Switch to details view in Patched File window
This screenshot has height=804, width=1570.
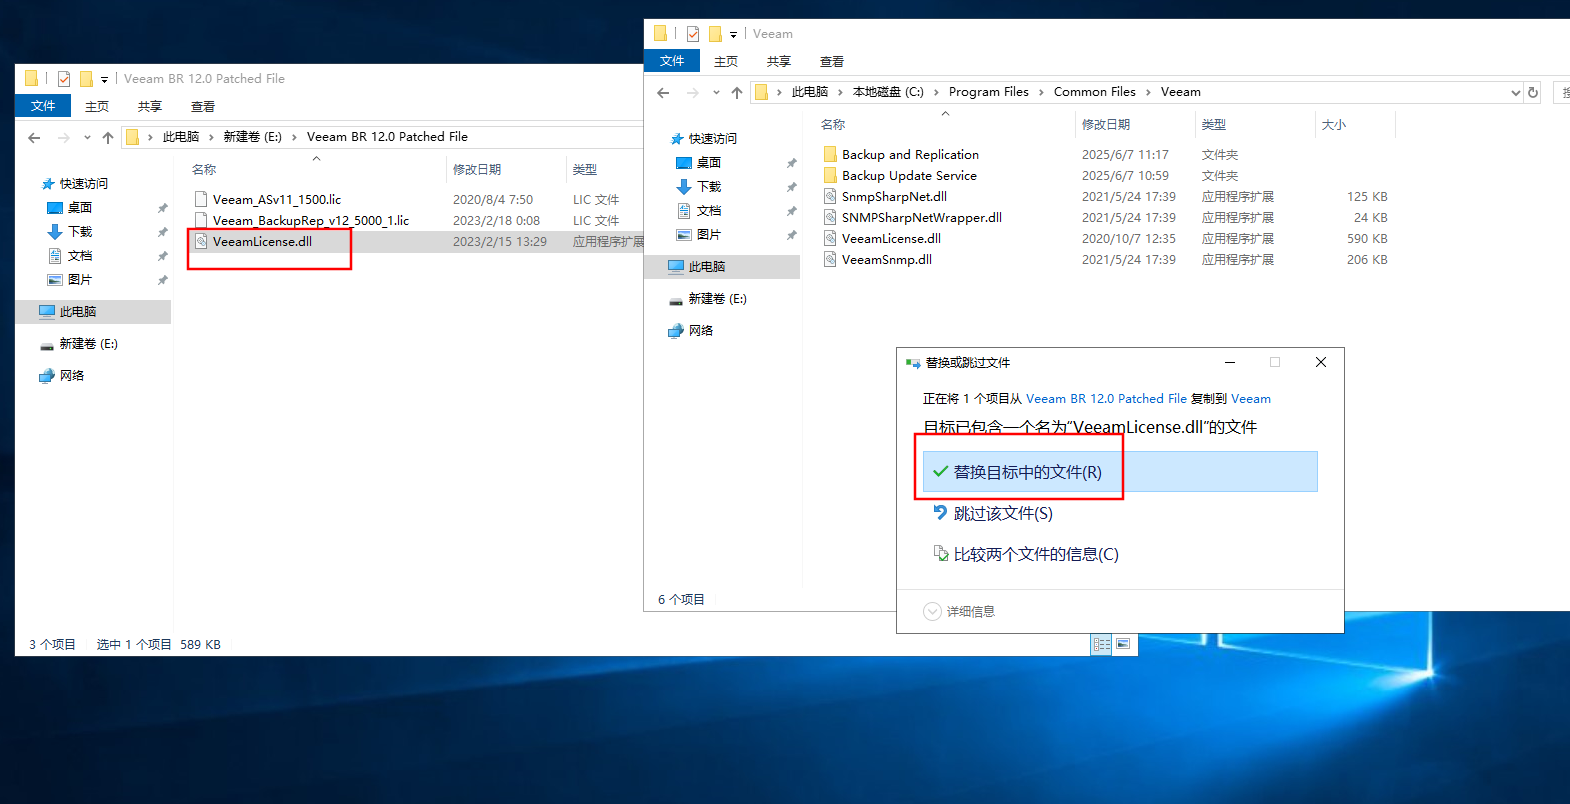coord(1101,645)
